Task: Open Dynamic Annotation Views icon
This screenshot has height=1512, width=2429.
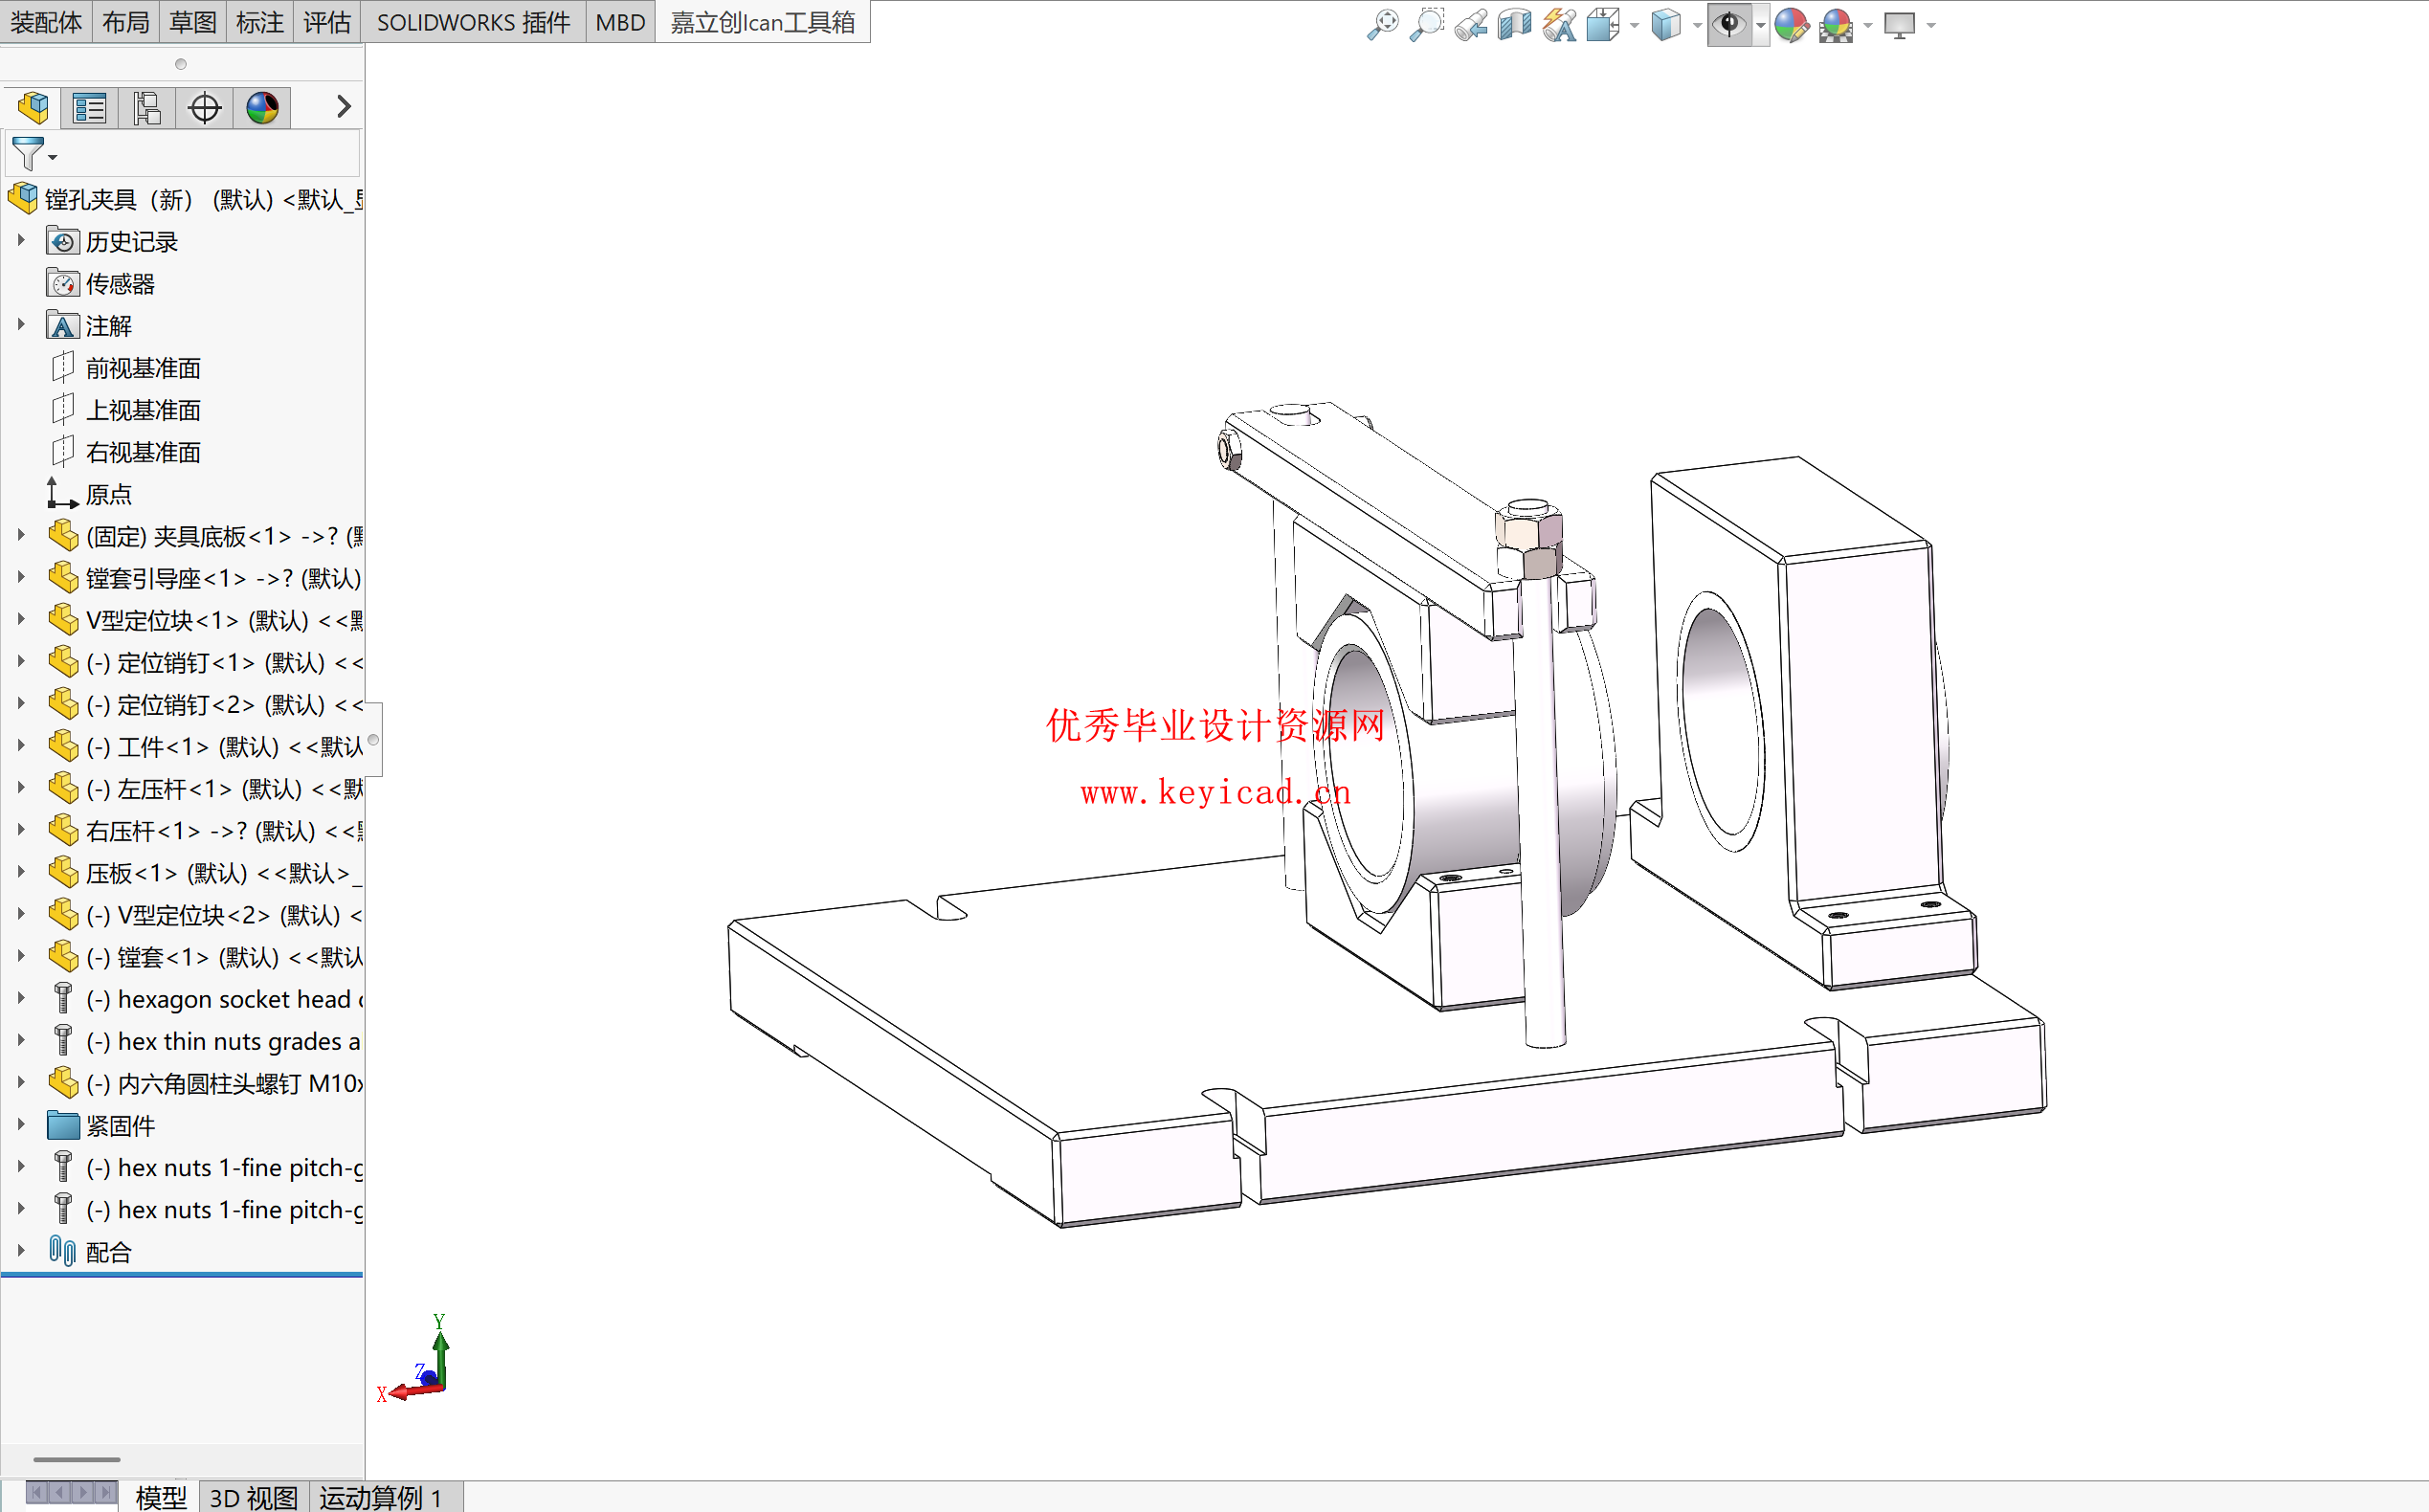Action: pos(1559,24)
